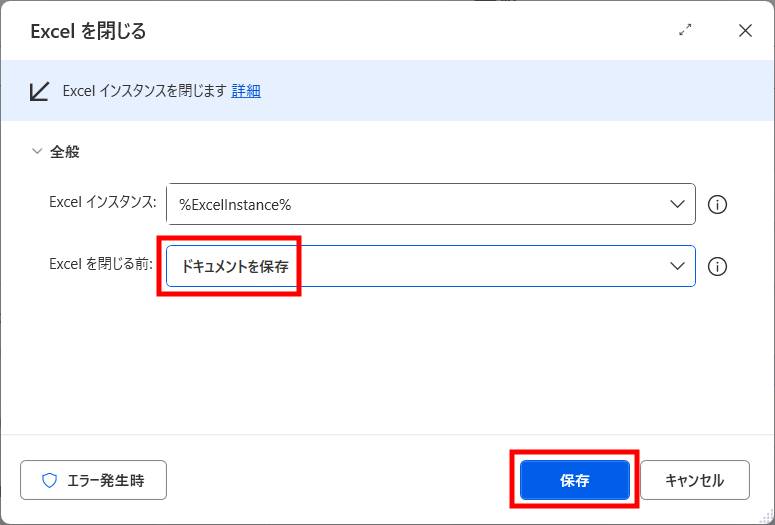Close the Excel を閉じる dialog
The image size is (775, 525).
tap(745, 31)
